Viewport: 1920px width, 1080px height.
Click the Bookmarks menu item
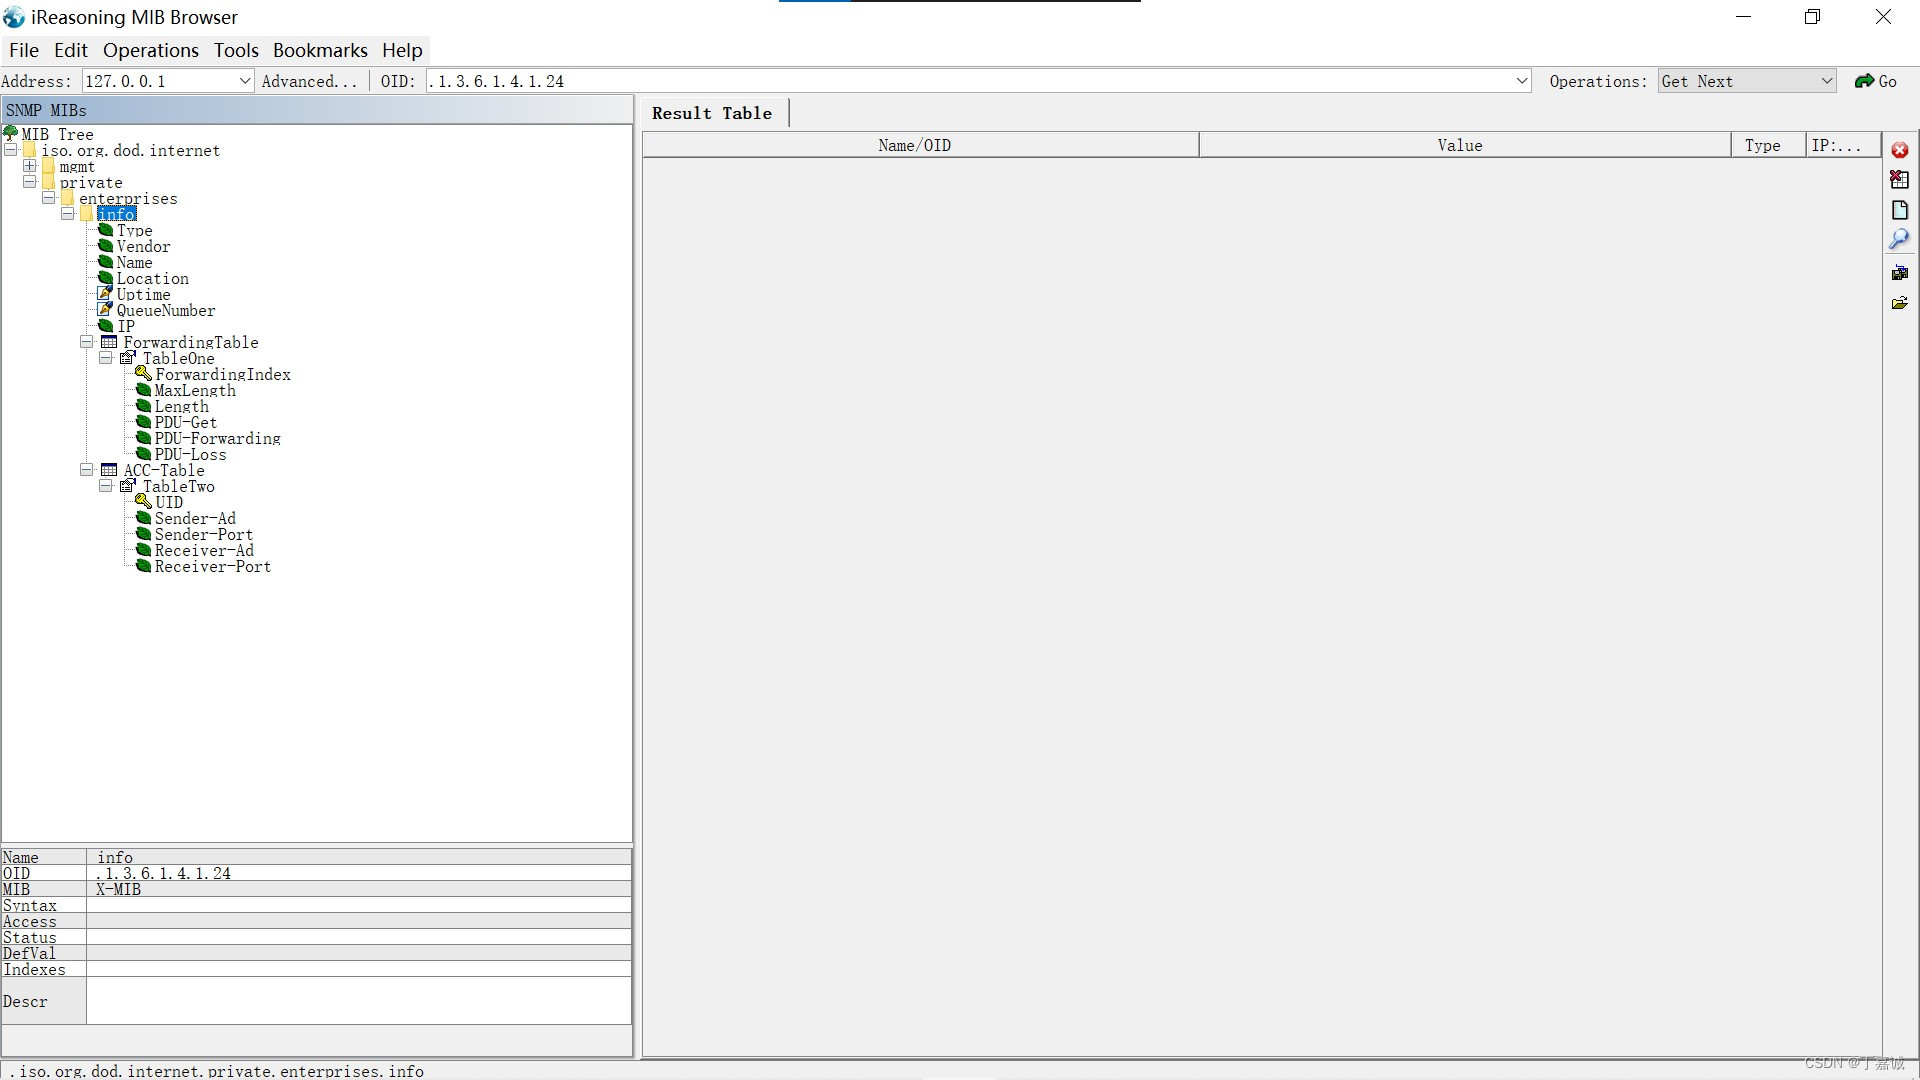(x=320, y=50)
